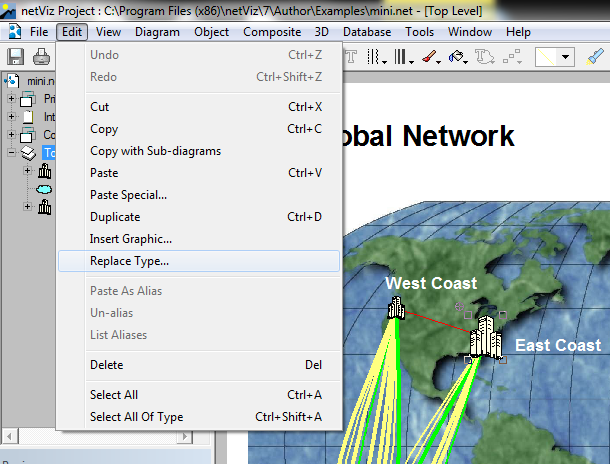
Task: Click the Print icon in toolbar
Action: coord(42,57)
